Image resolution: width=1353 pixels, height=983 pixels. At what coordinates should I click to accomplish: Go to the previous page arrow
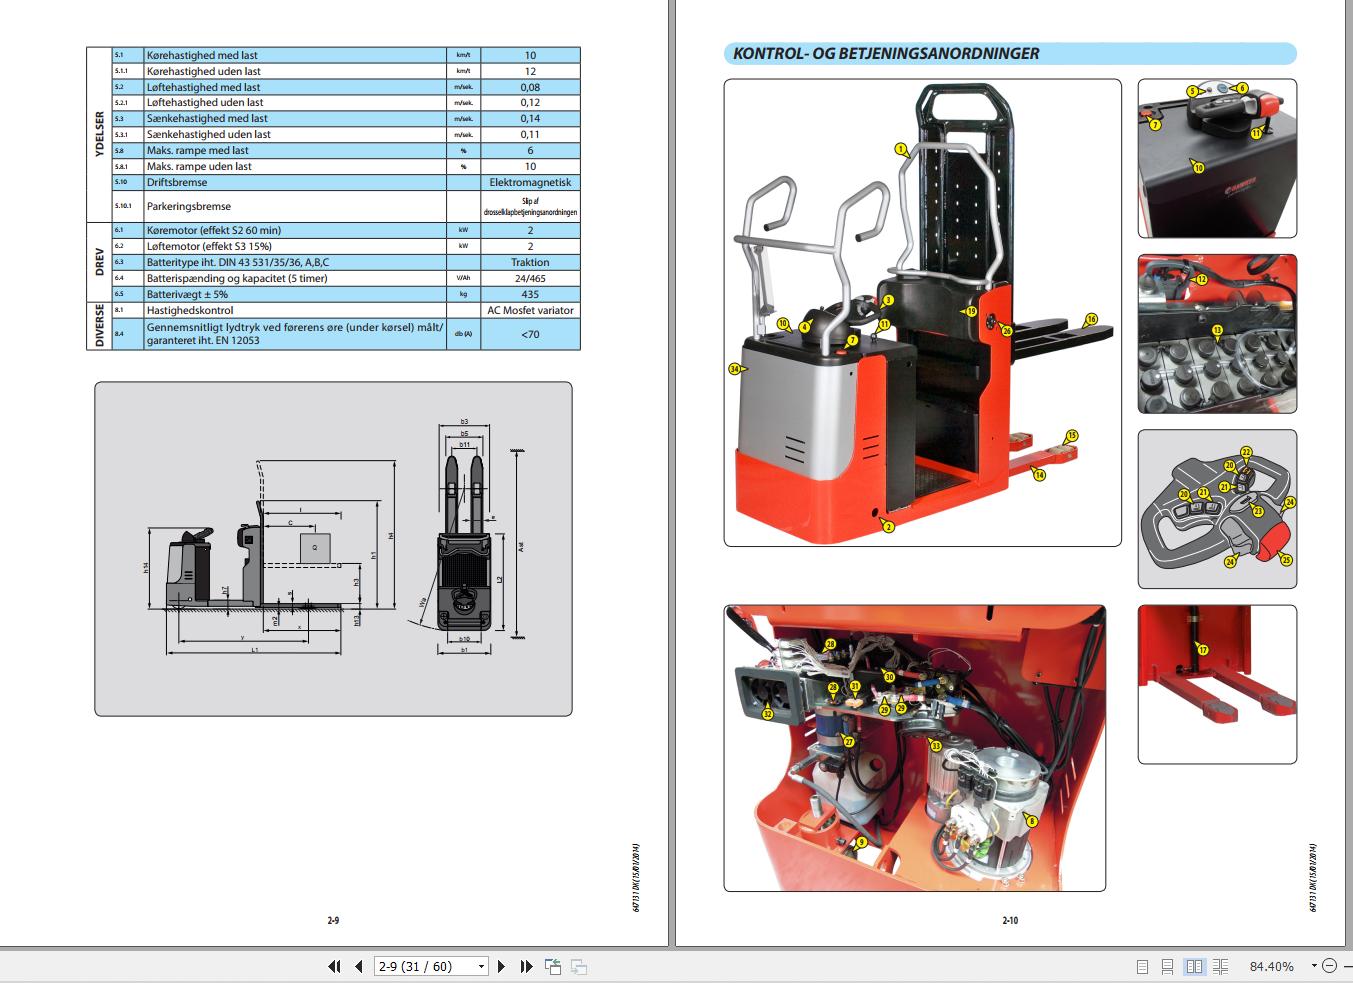(x=357, y=966)
